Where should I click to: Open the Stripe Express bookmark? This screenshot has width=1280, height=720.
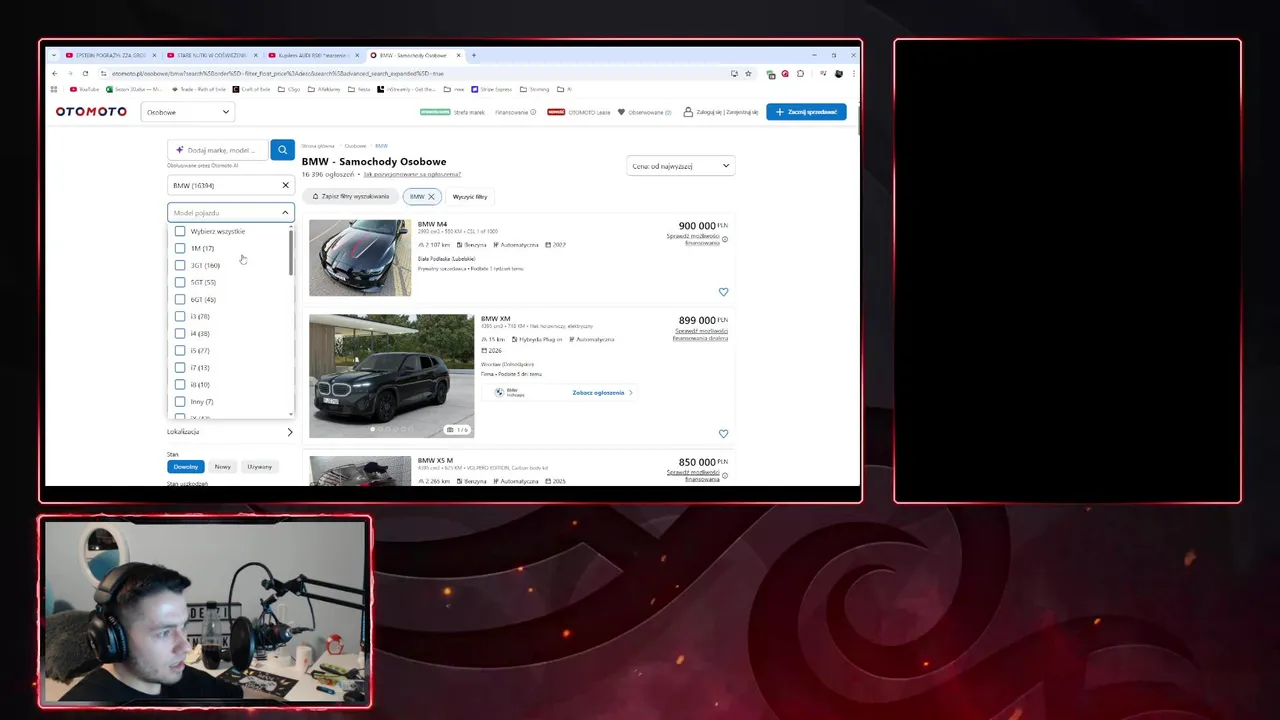click(489, 89)
